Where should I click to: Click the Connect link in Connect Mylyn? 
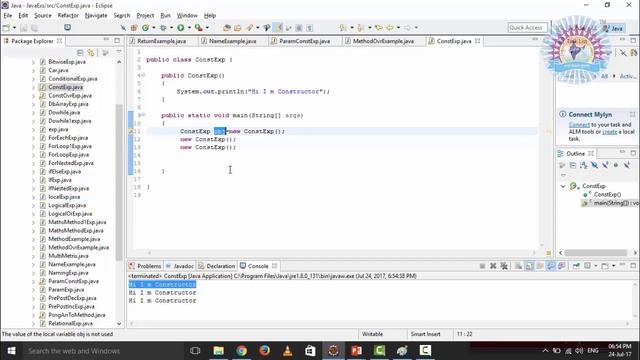(x=579, y=125)
